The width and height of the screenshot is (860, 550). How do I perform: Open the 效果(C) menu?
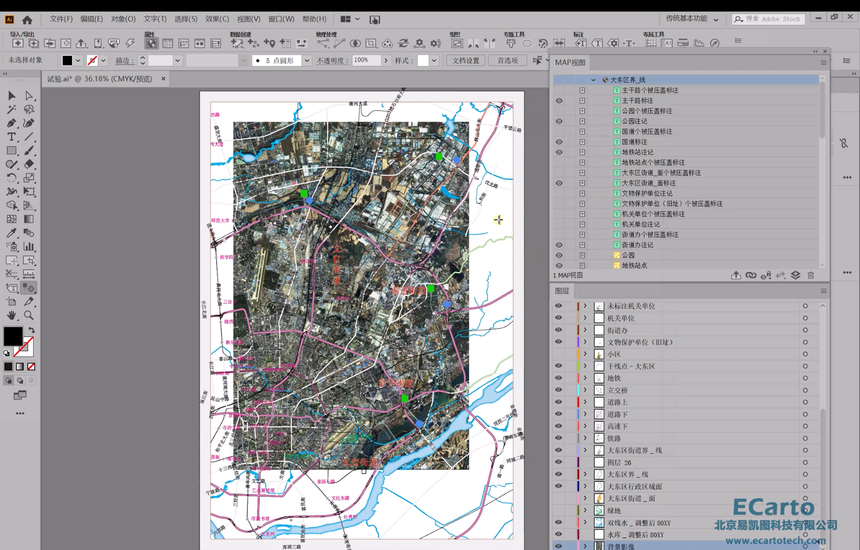click(217, 19)
